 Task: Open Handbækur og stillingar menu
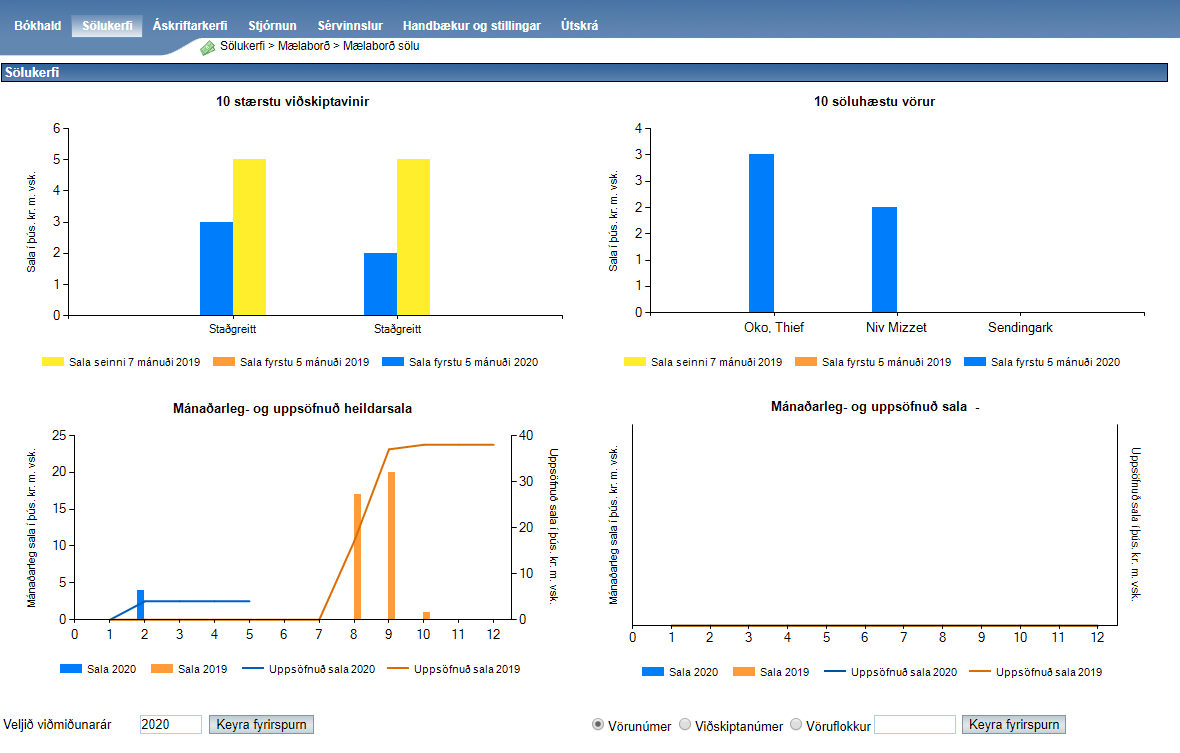(471, 26)
